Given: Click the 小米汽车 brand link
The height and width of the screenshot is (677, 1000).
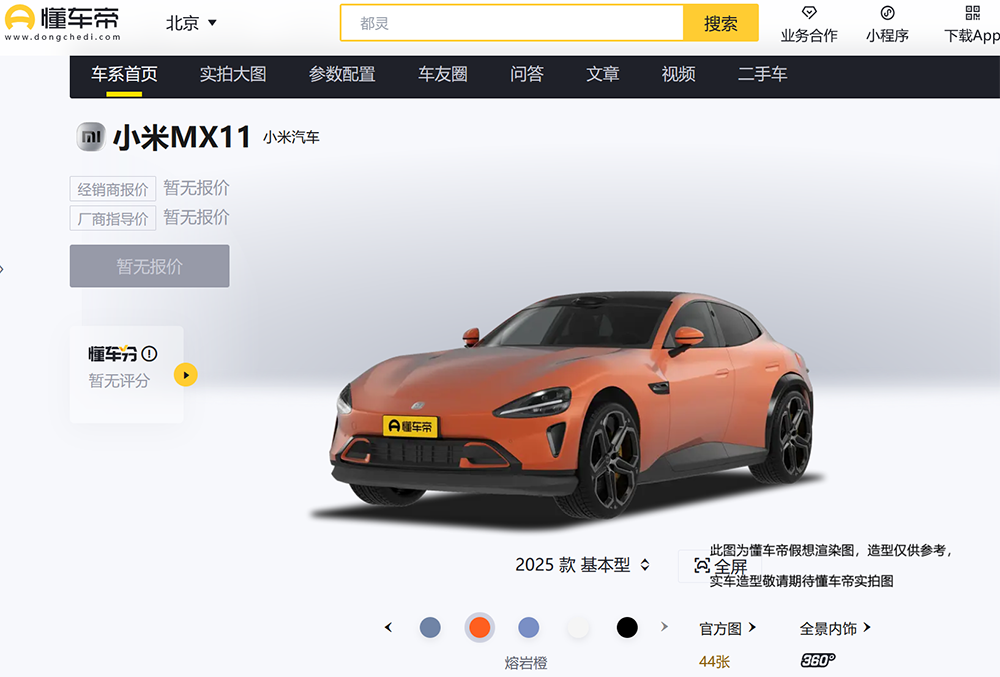Looking at the screenshot, I should click(x=291, y=137).
